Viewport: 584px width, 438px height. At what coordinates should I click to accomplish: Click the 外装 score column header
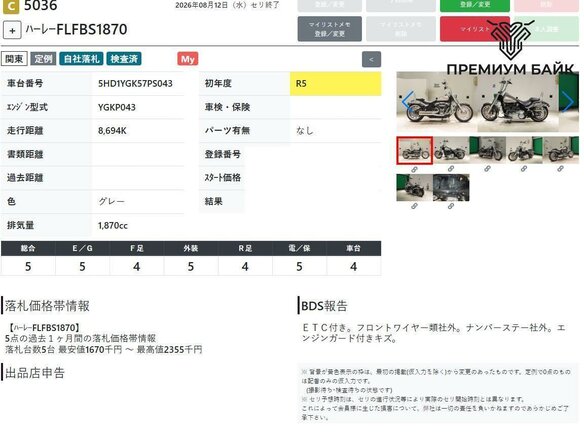pyautogui.click(x=191, y=248)
